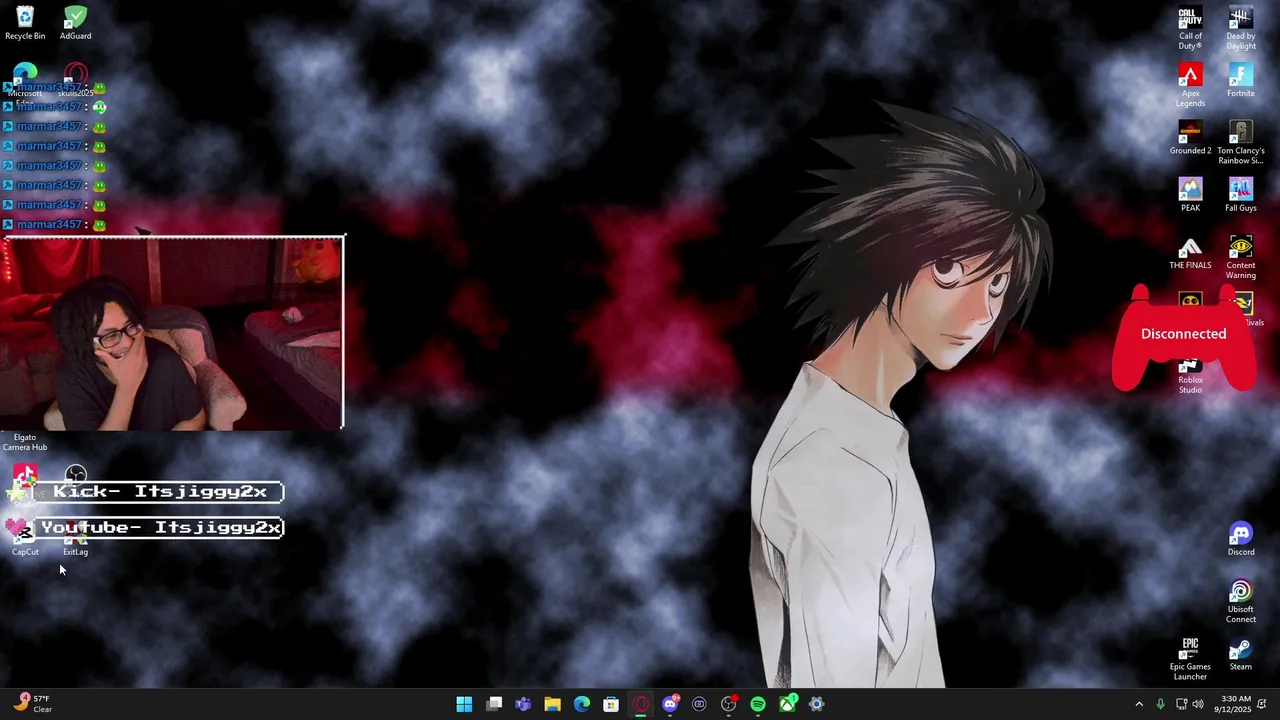The width and height of the screenshot is (1280, 720).
Task: Show hidden system tray icons chevron
Action: pos(1138,704)
